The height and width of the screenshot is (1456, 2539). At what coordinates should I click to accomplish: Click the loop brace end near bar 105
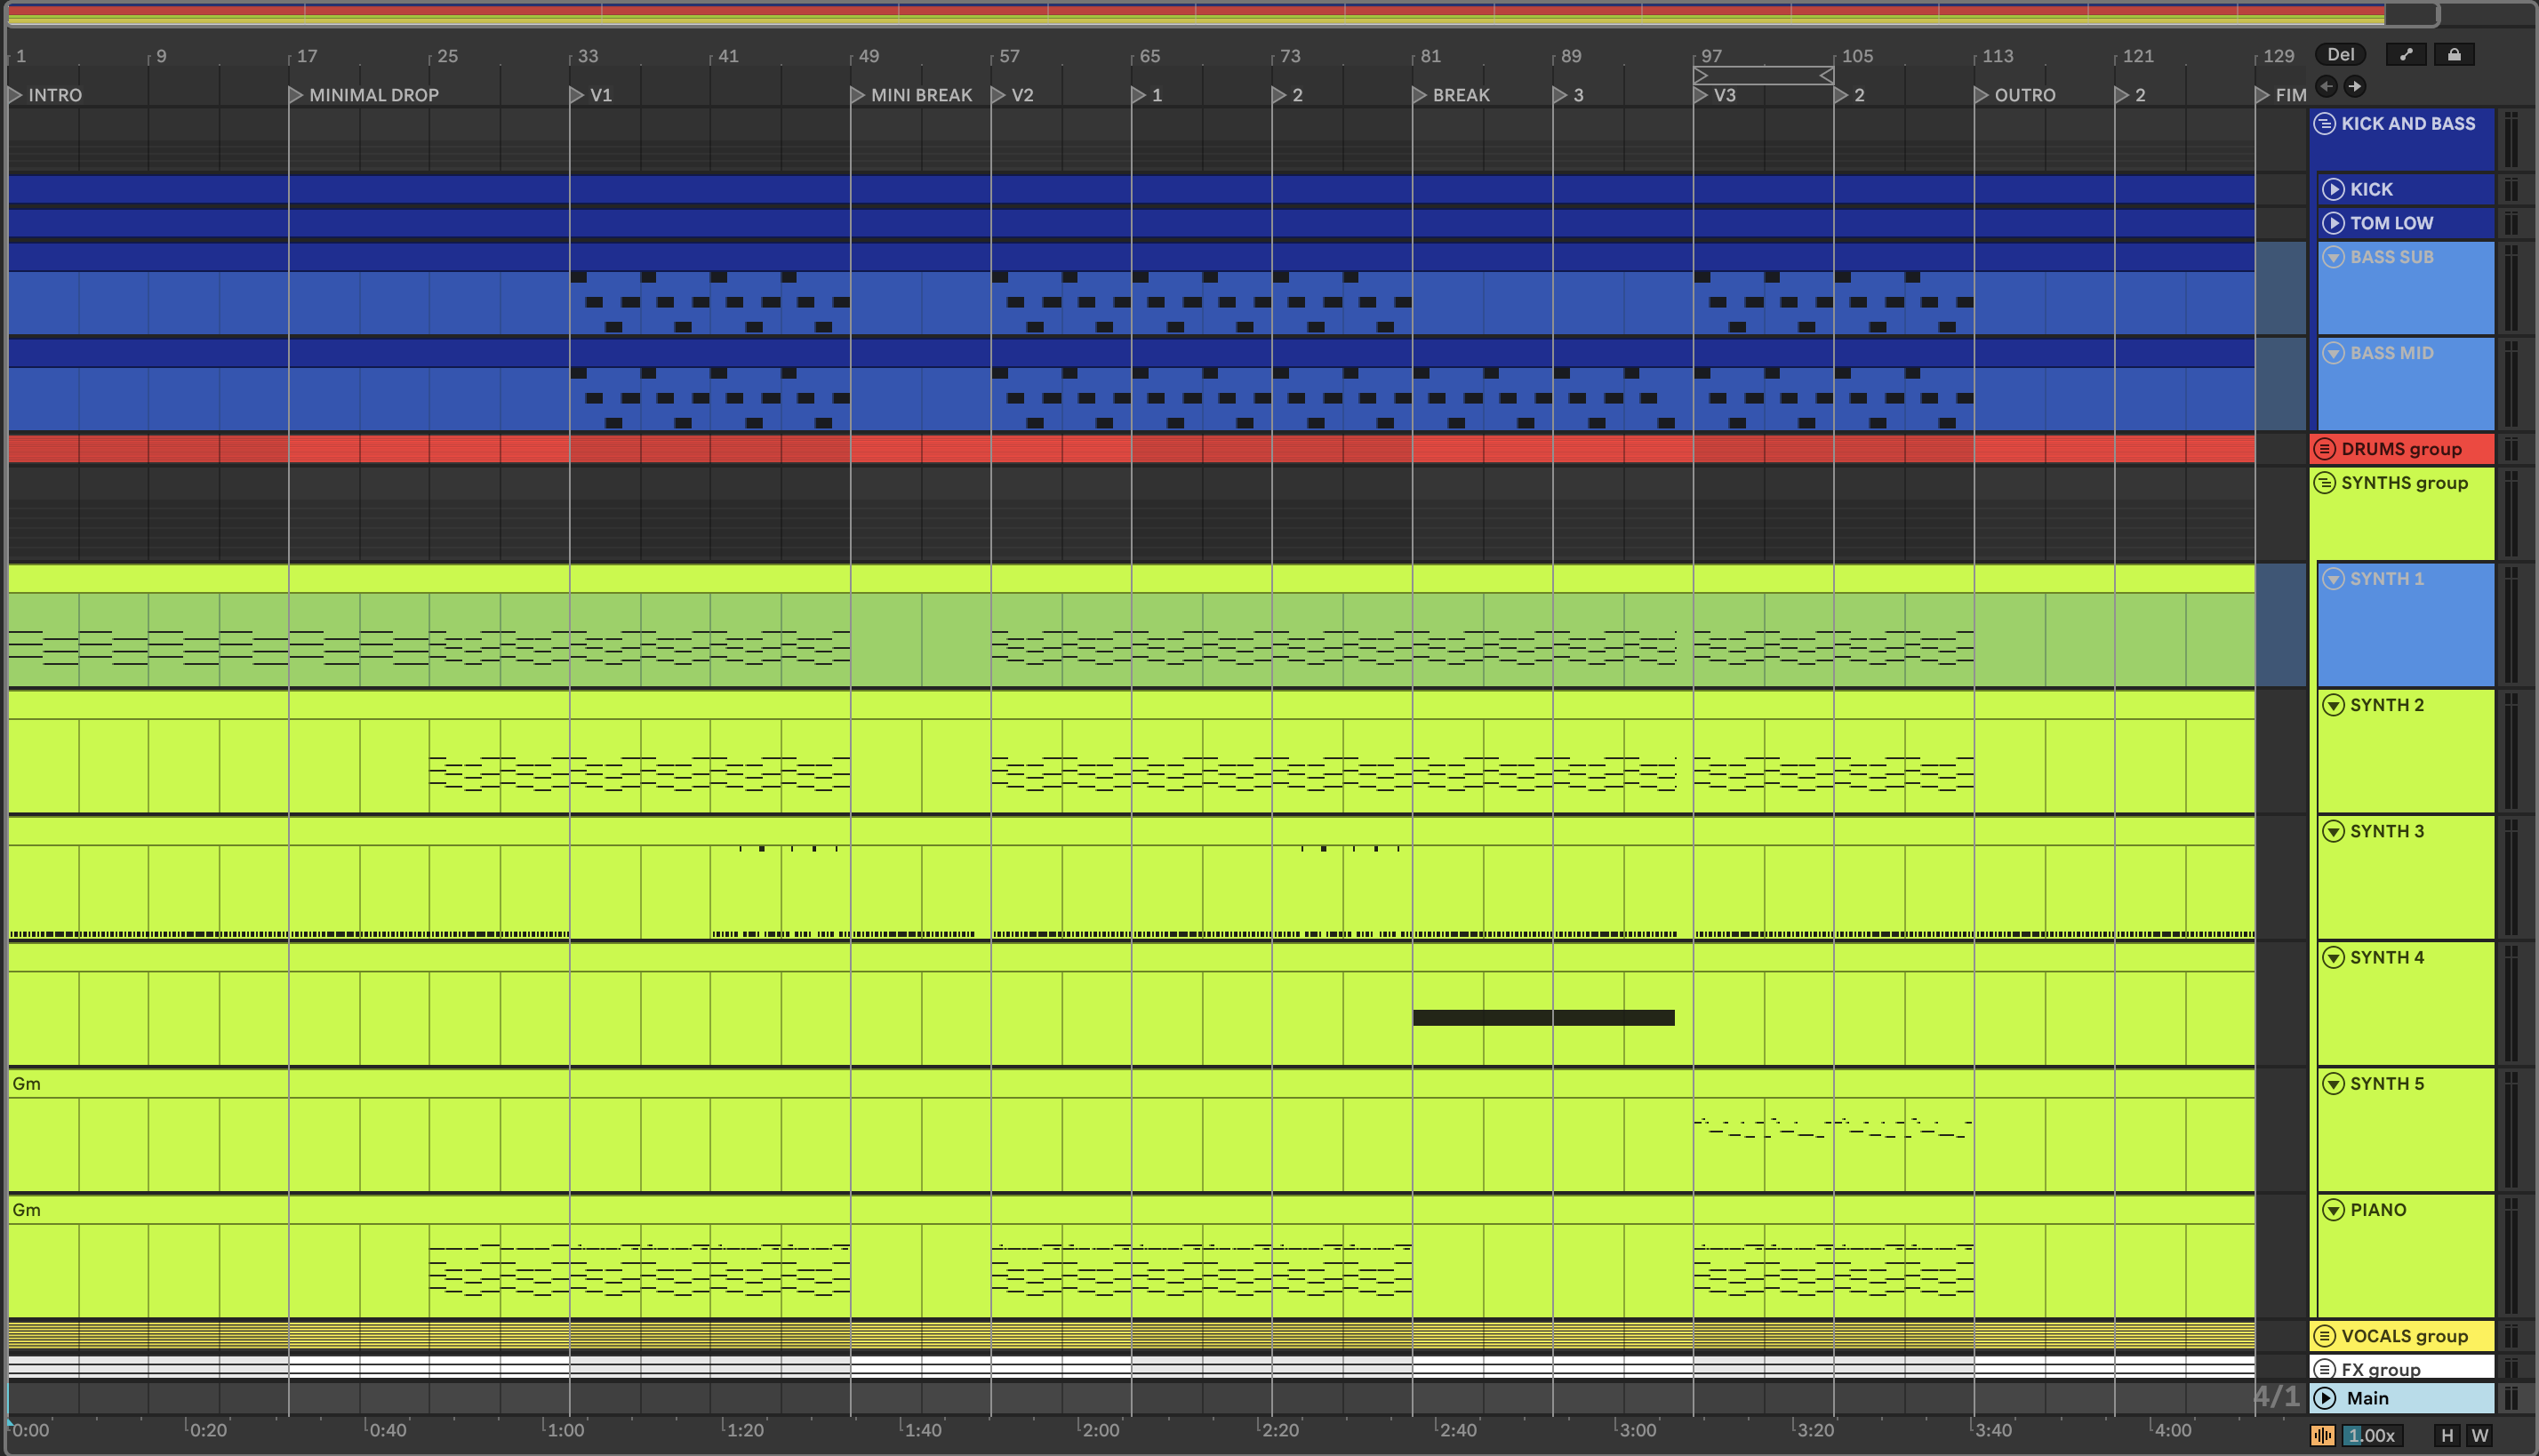(1826, 76)
